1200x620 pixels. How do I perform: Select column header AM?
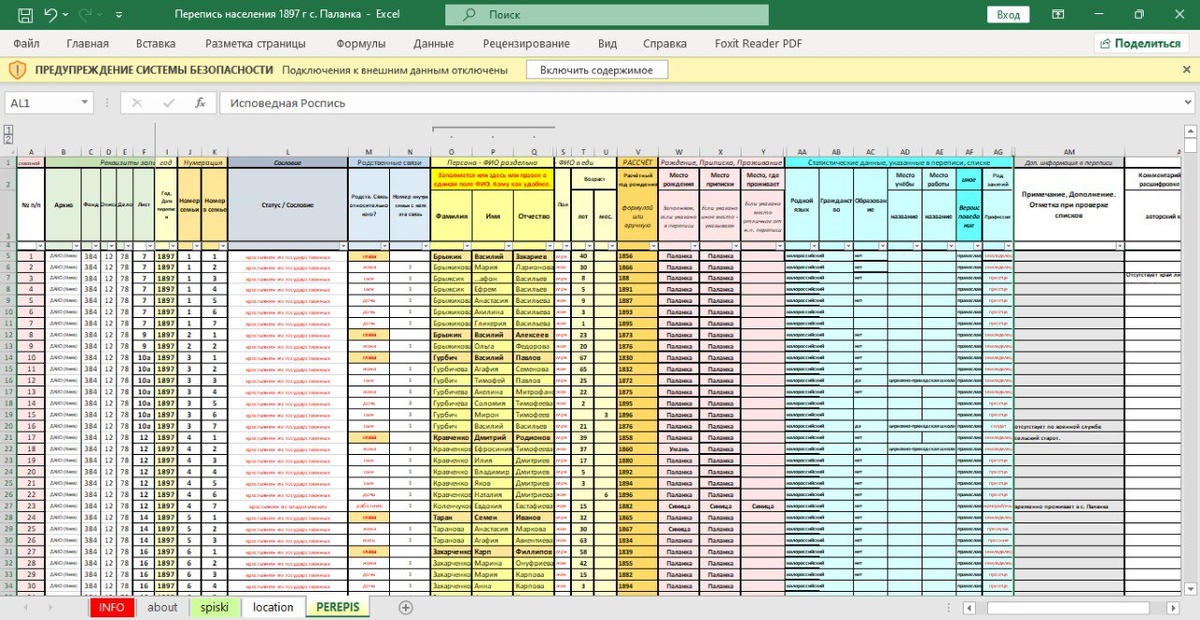coord(1069,152)
